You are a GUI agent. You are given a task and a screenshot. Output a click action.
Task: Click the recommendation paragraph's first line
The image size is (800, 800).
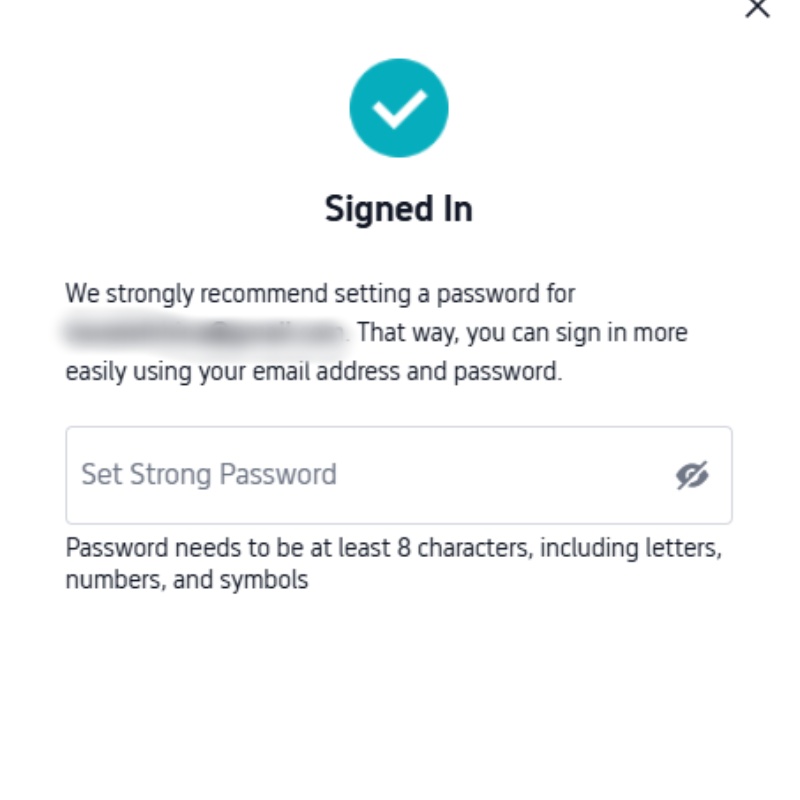tap(320, 295)
